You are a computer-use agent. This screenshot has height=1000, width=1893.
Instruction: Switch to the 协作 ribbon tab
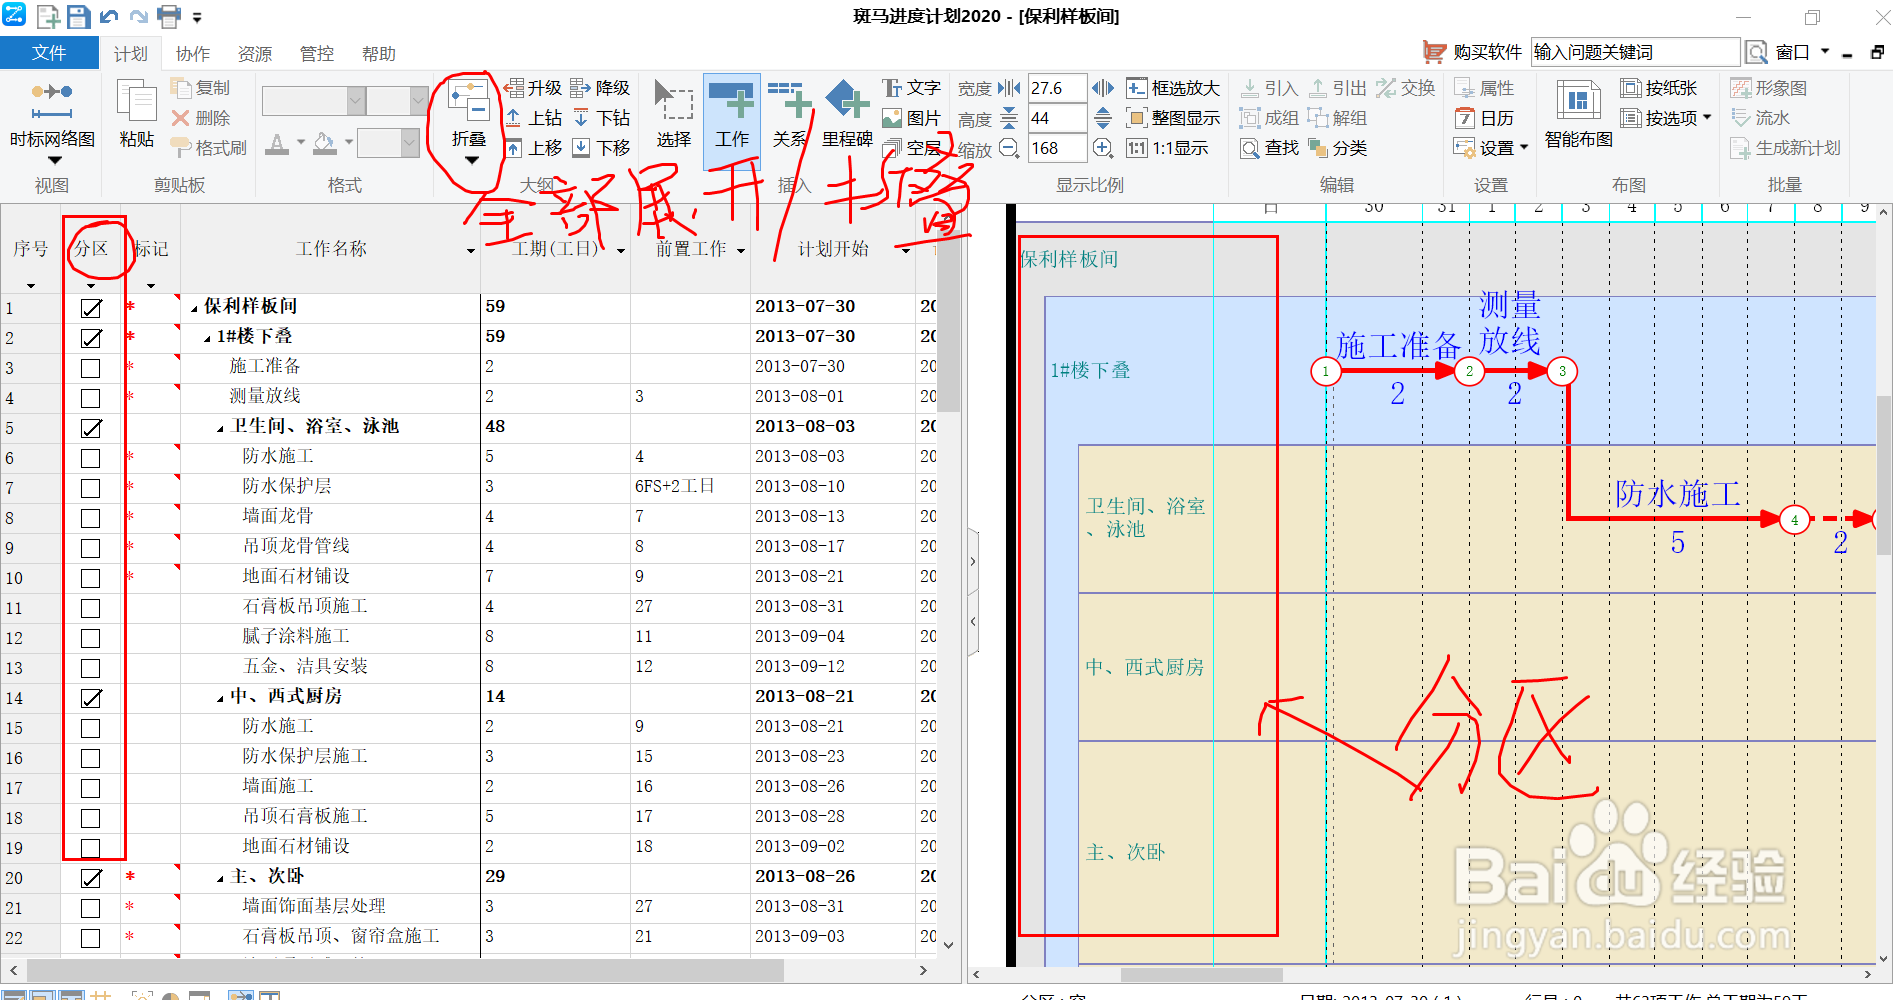pyautogui.click(x=192, y=54)
